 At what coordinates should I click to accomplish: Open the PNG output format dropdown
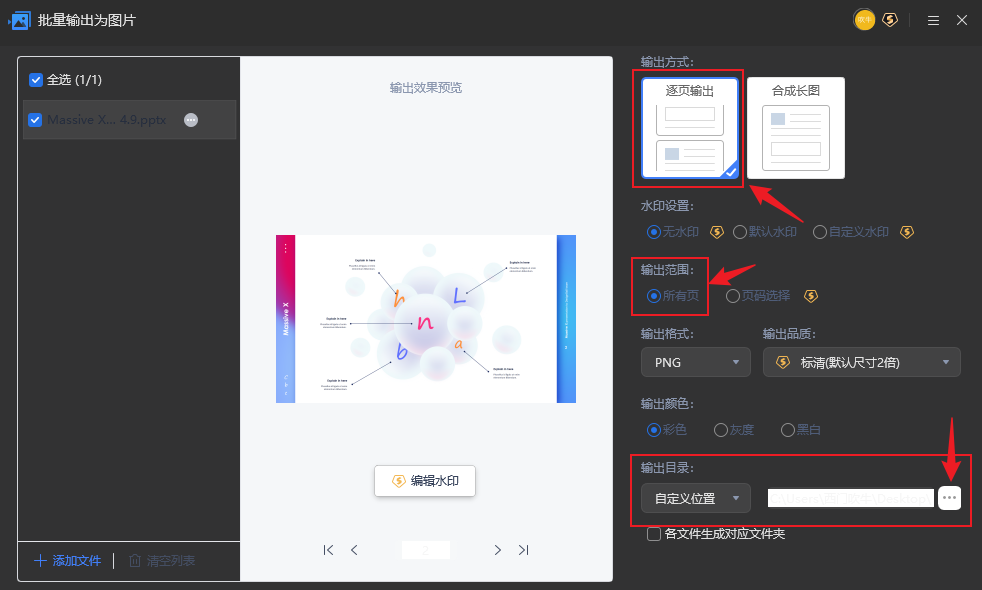[695, 362]
